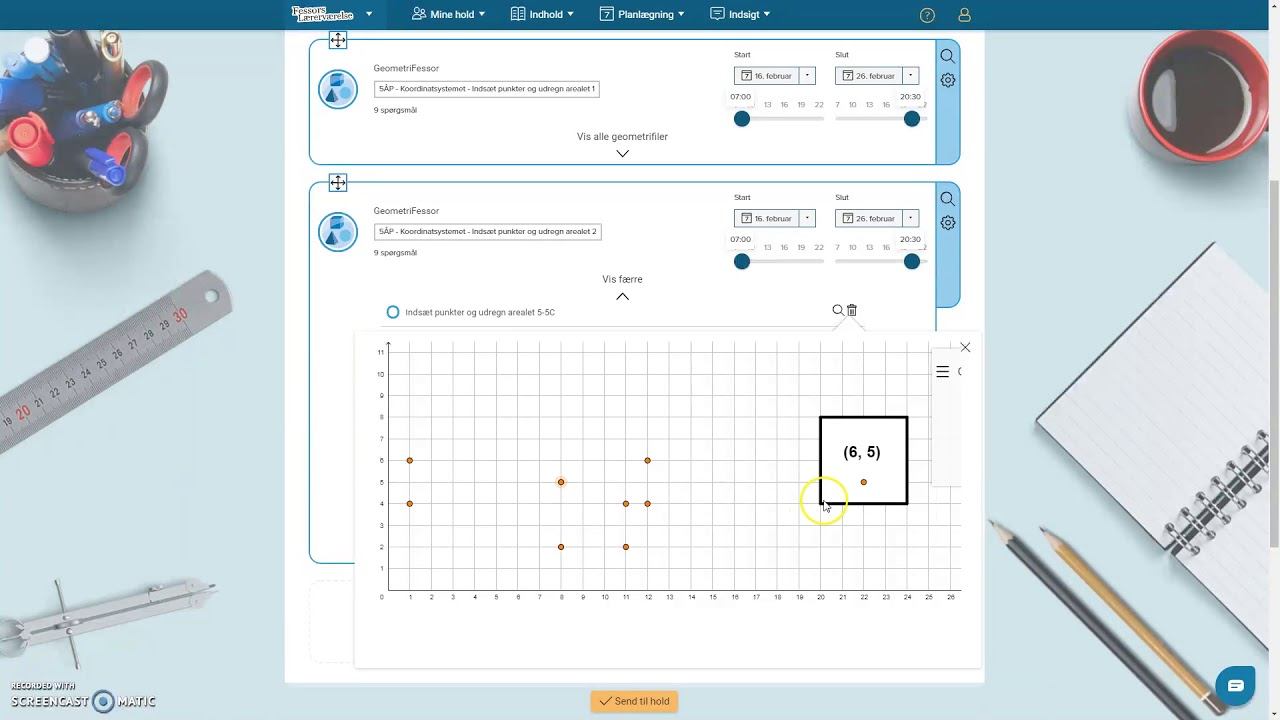Delete question 5-5C with trash icon
Image resolution: width=1280 pixels, height=720 pixels.
point(852,311)
